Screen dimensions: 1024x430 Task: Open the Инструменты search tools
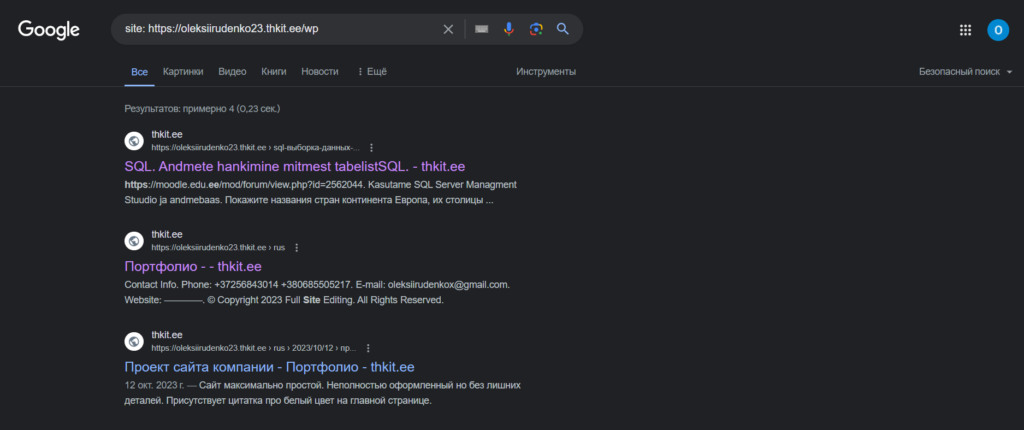coord(546,72)
